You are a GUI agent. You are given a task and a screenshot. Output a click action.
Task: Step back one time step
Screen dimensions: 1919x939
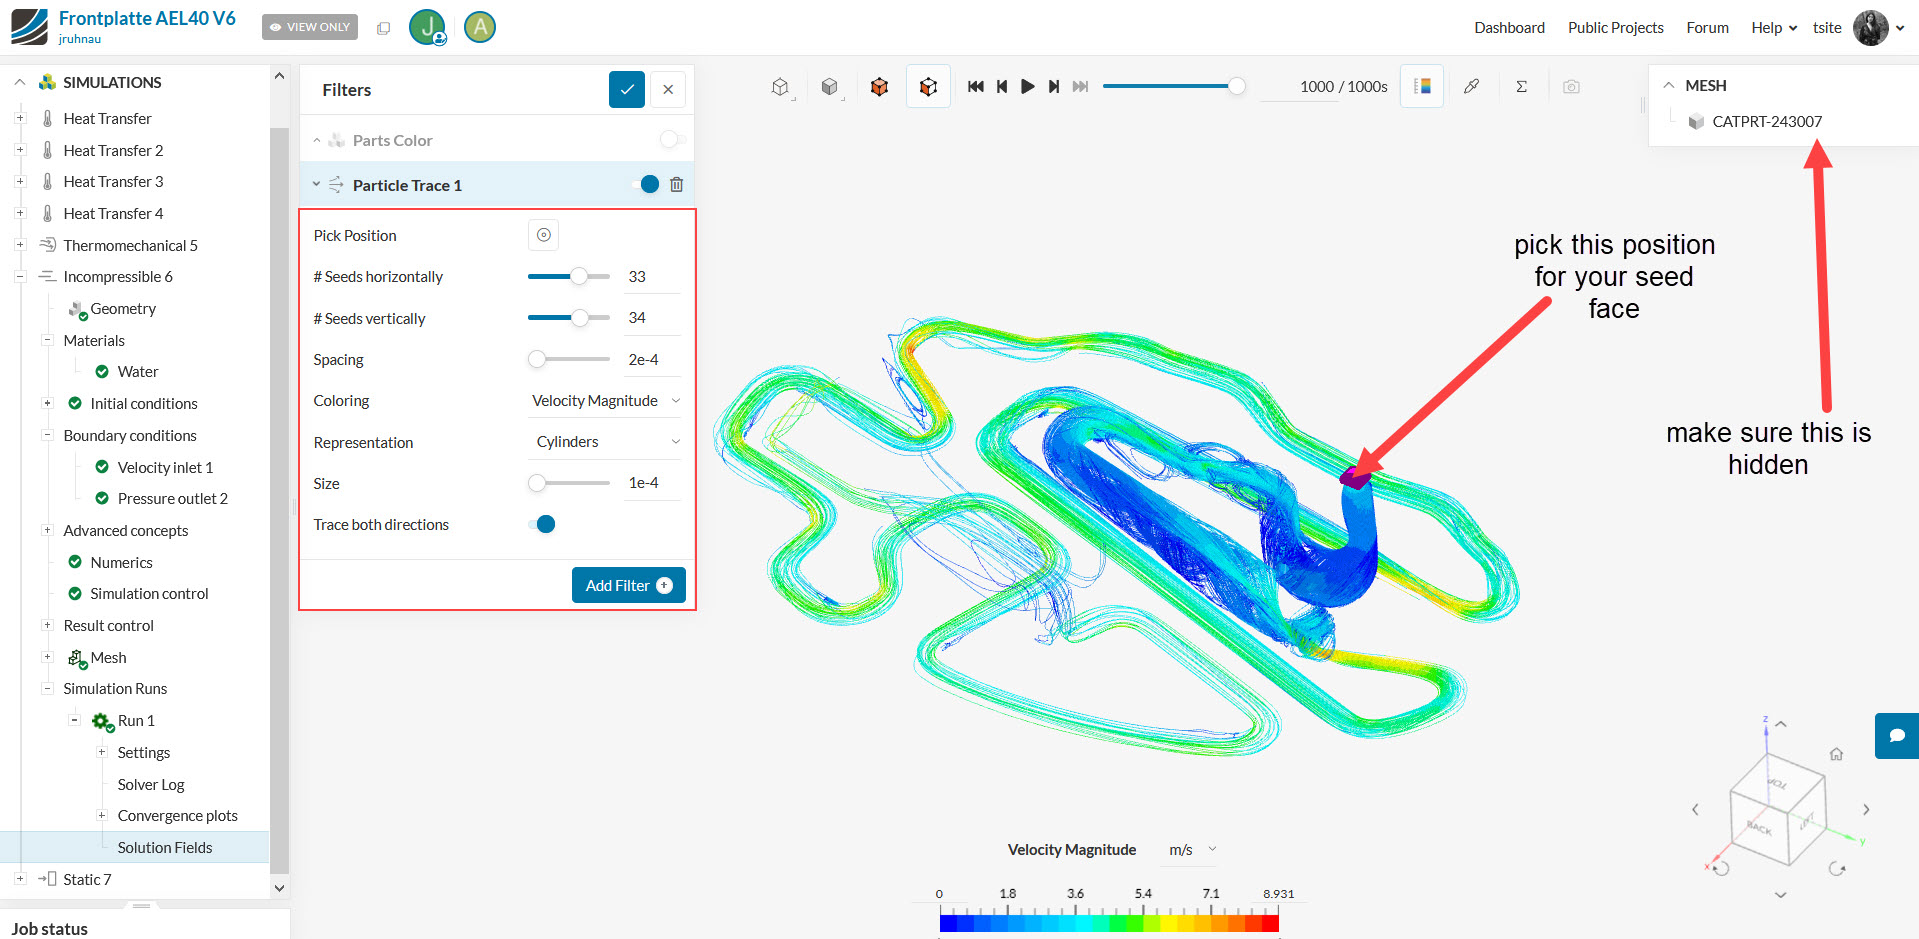[x=1002, y=87]
